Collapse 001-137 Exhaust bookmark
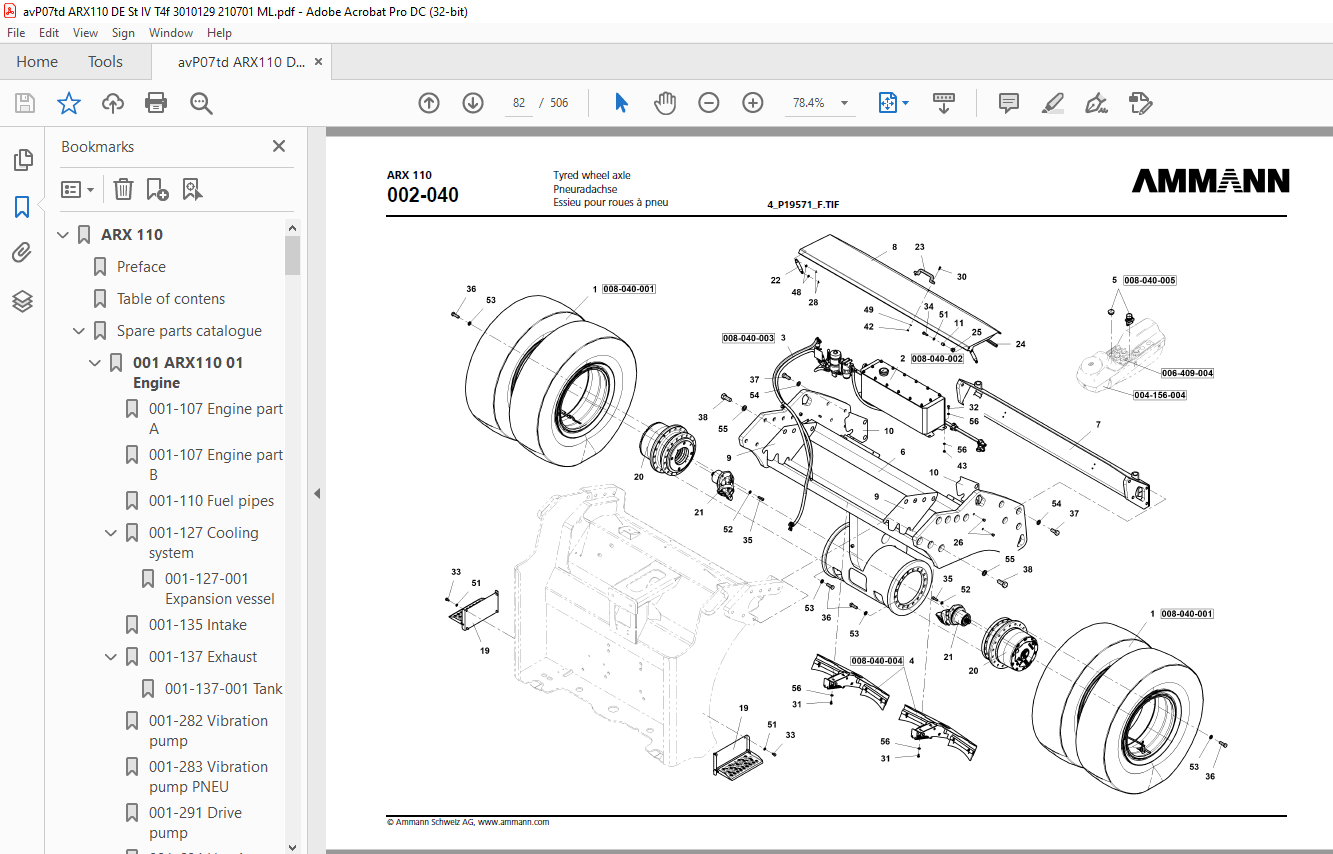Image resolution: width=1333 pixels, height=854 pixels. click(111, 657)
